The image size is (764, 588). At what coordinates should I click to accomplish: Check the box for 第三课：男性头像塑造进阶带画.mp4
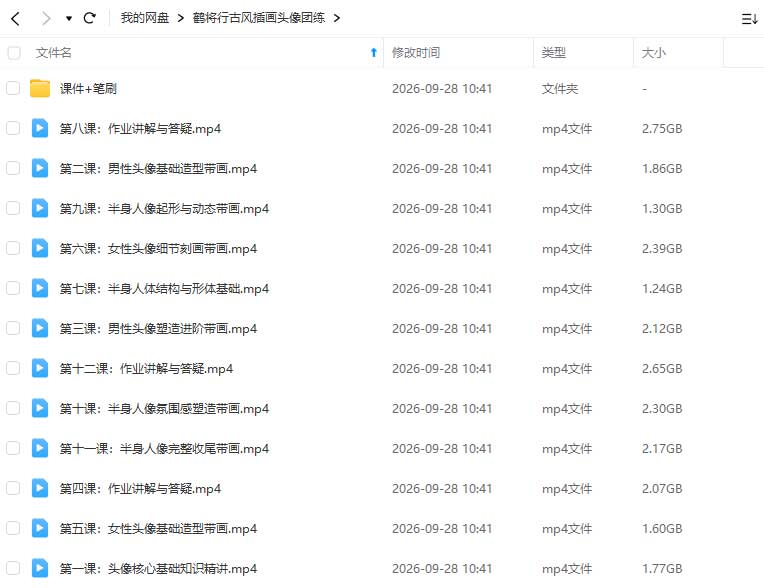13,328
